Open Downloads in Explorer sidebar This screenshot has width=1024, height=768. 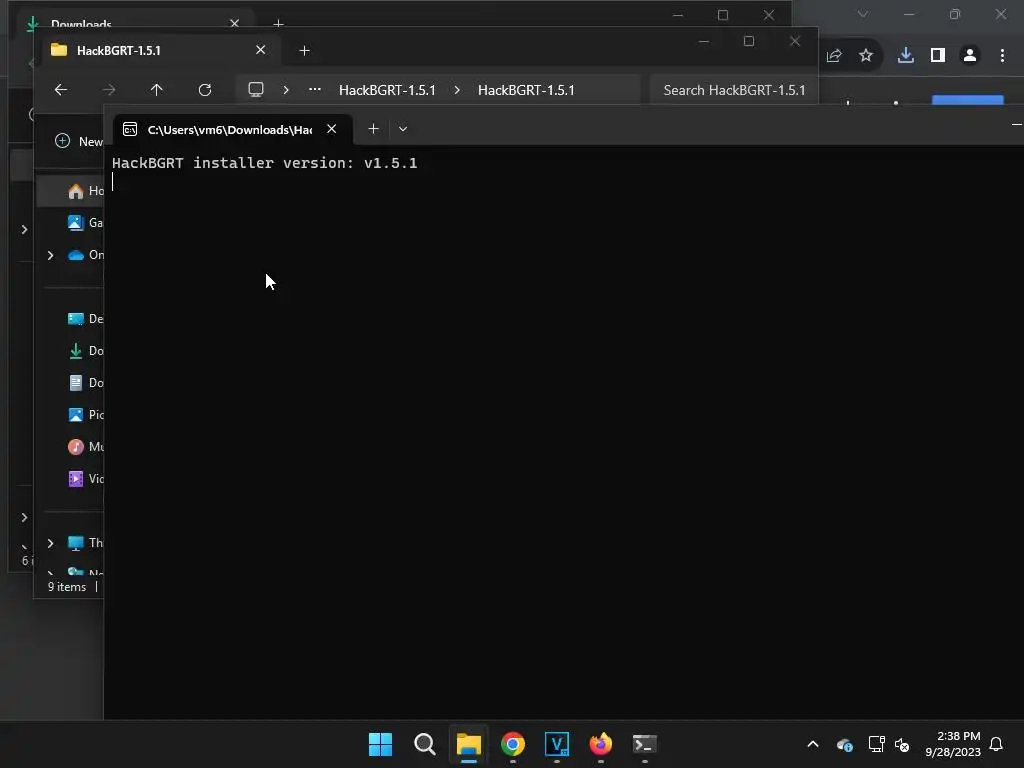coord(85,351)
